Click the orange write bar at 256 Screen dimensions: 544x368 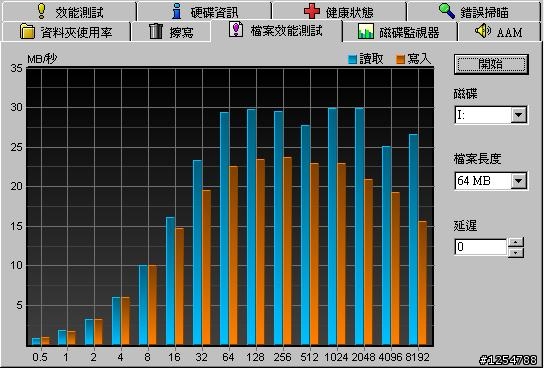(287, 251)
